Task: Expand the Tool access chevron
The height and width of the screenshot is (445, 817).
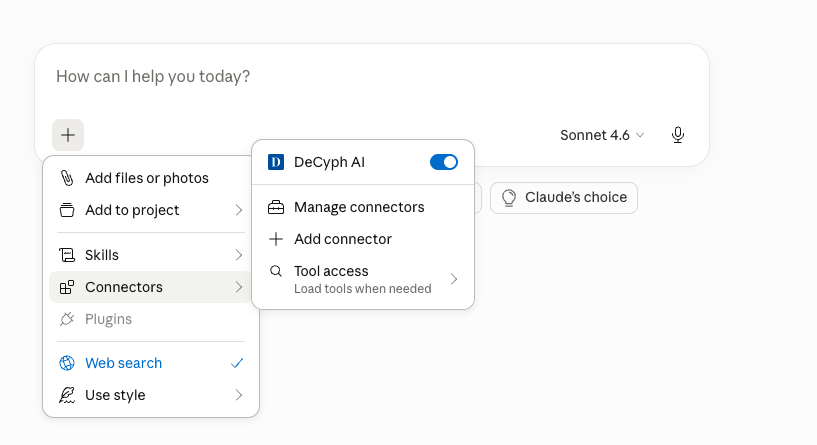Action: point(454,279)
